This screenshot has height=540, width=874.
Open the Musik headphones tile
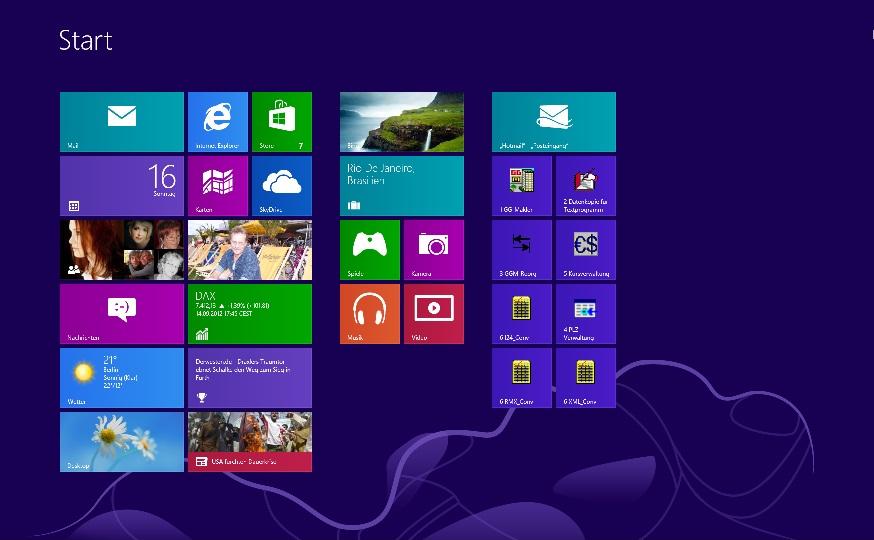(370, 314)
